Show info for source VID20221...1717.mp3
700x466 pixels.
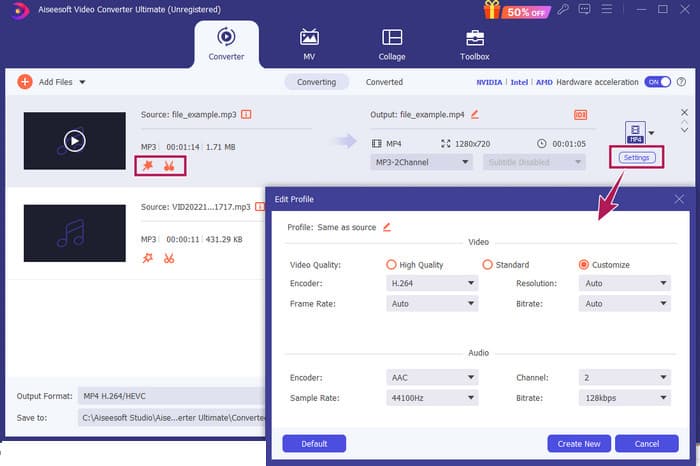tap(260, 207)
